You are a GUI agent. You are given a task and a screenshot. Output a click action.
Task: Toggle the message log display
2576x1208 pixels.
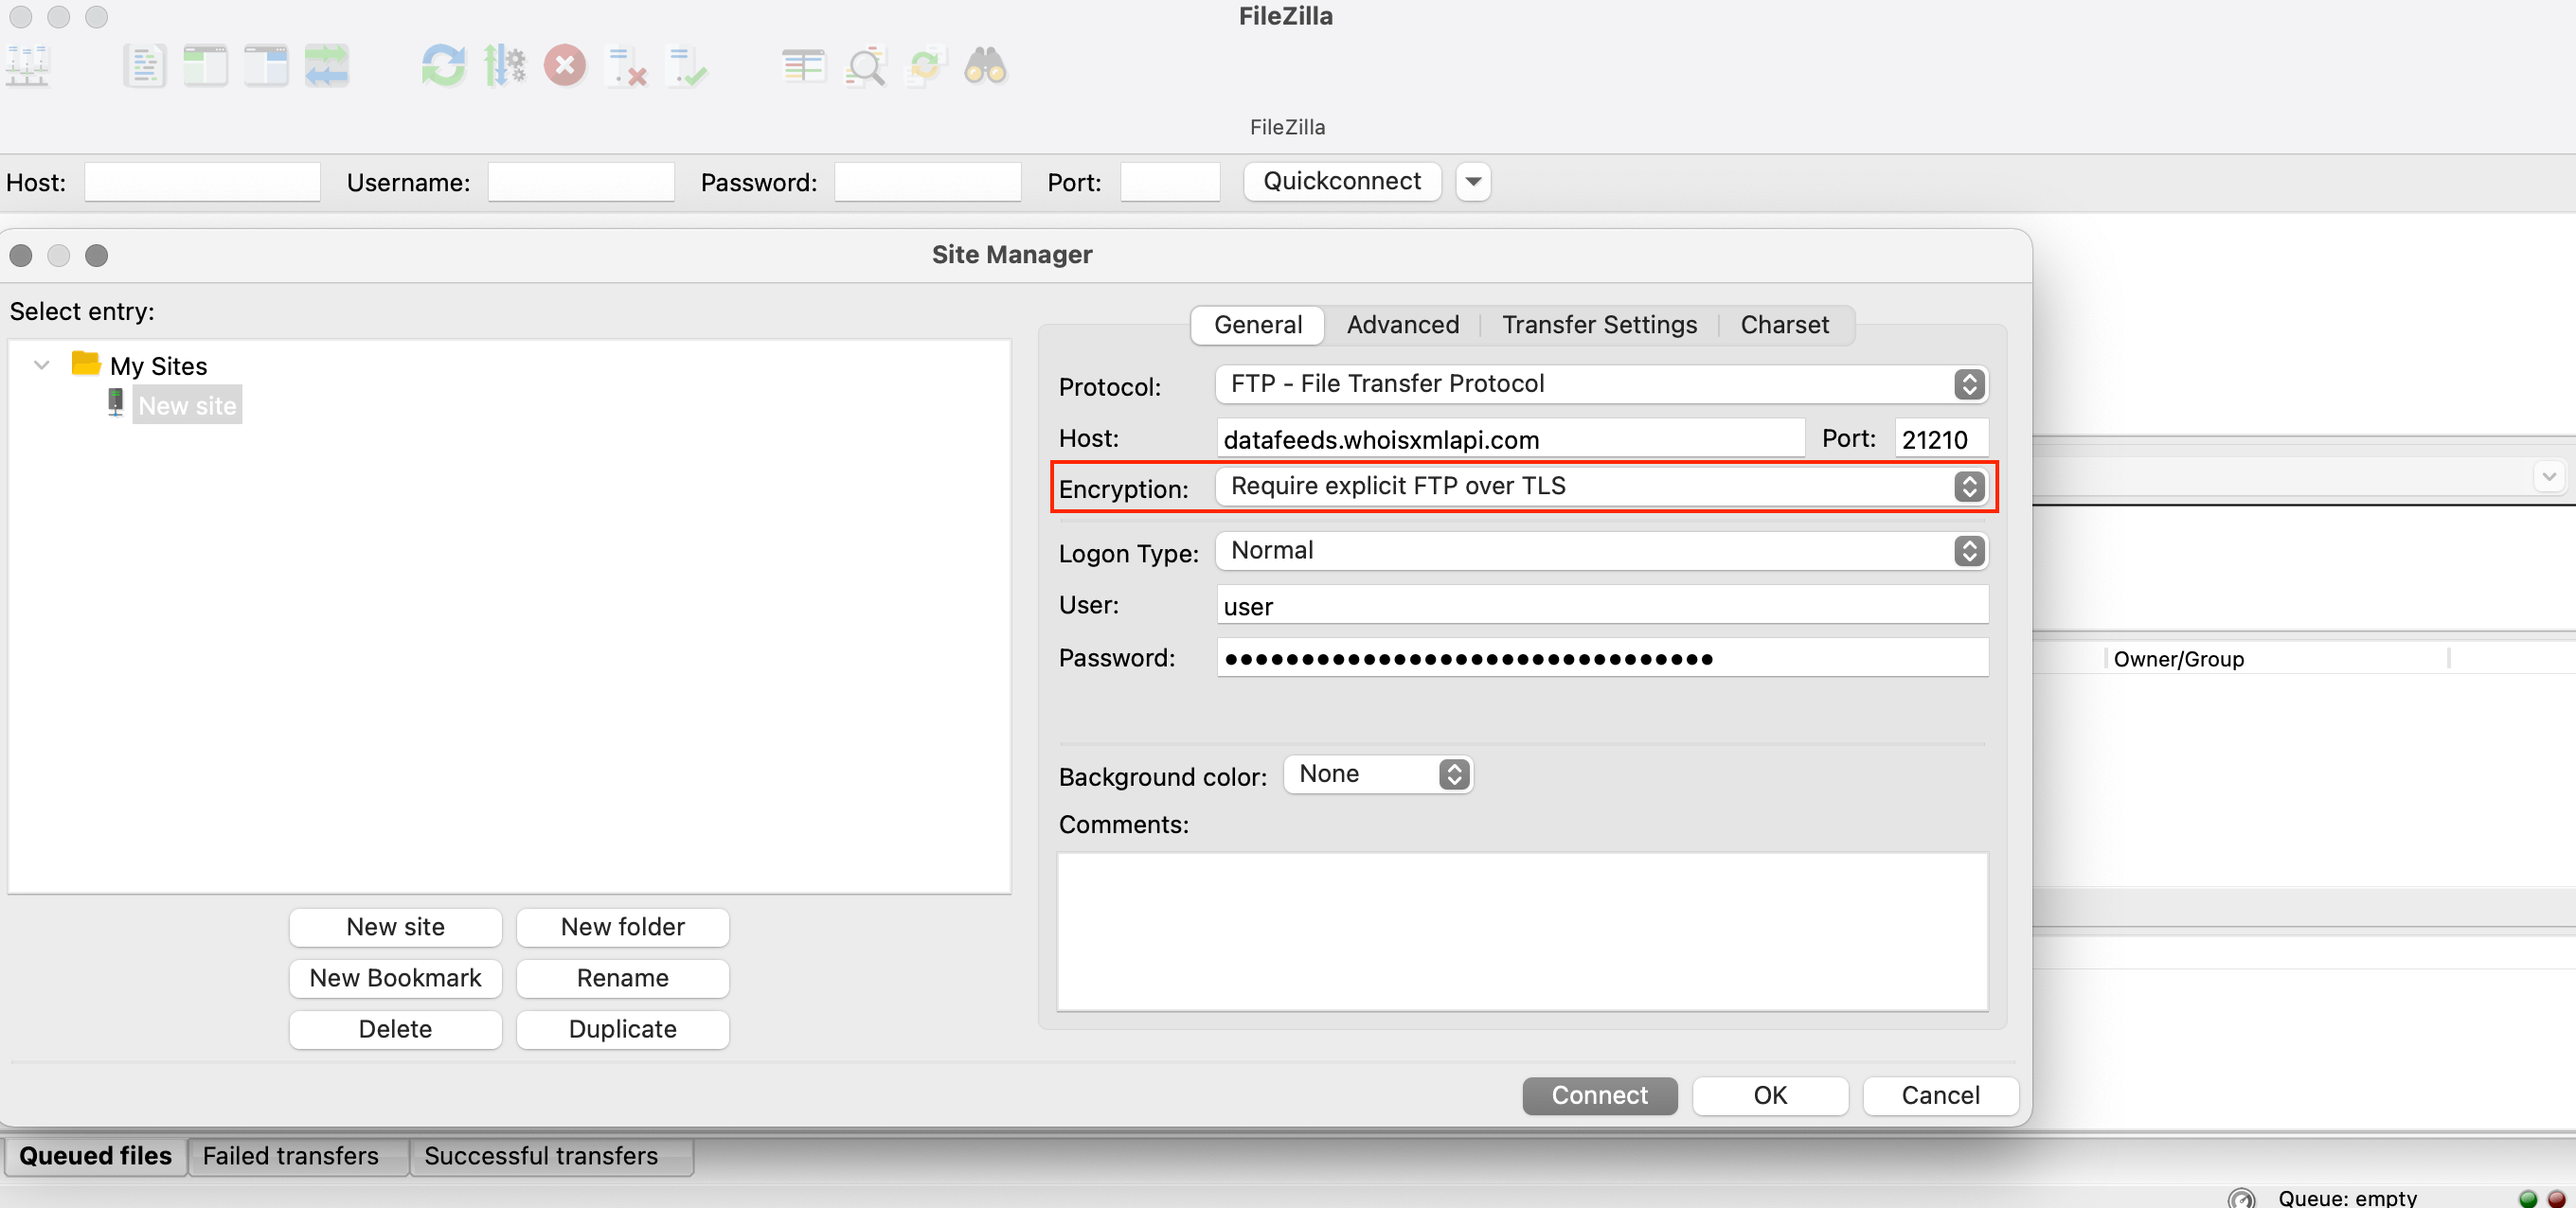(144, 66)
